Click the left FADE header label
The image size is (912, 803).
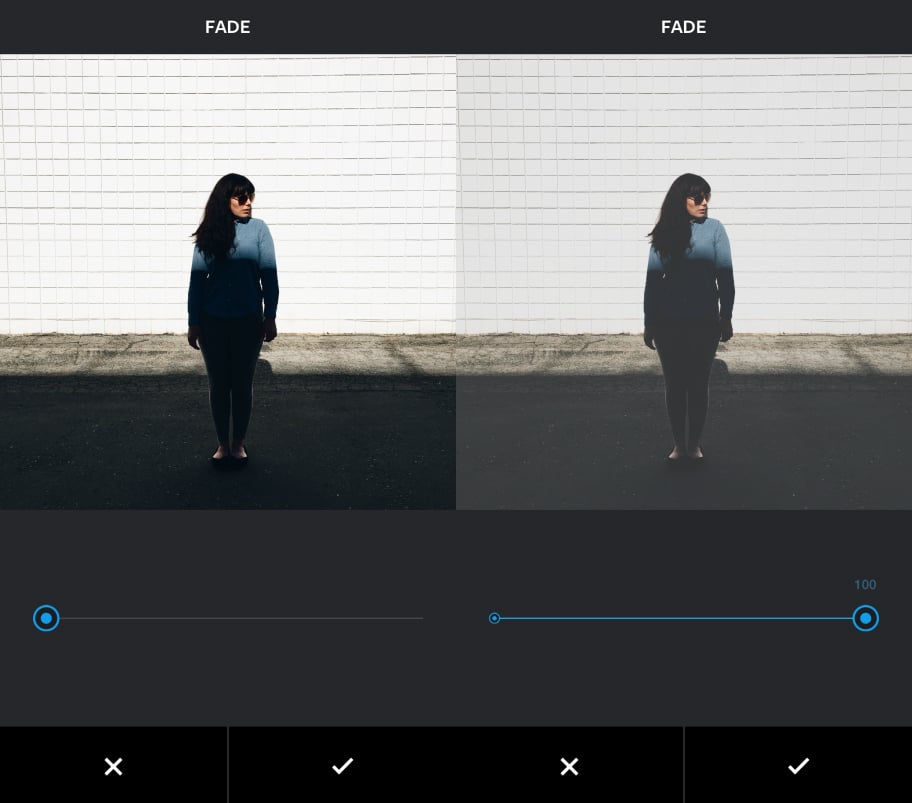pos(227,27)
